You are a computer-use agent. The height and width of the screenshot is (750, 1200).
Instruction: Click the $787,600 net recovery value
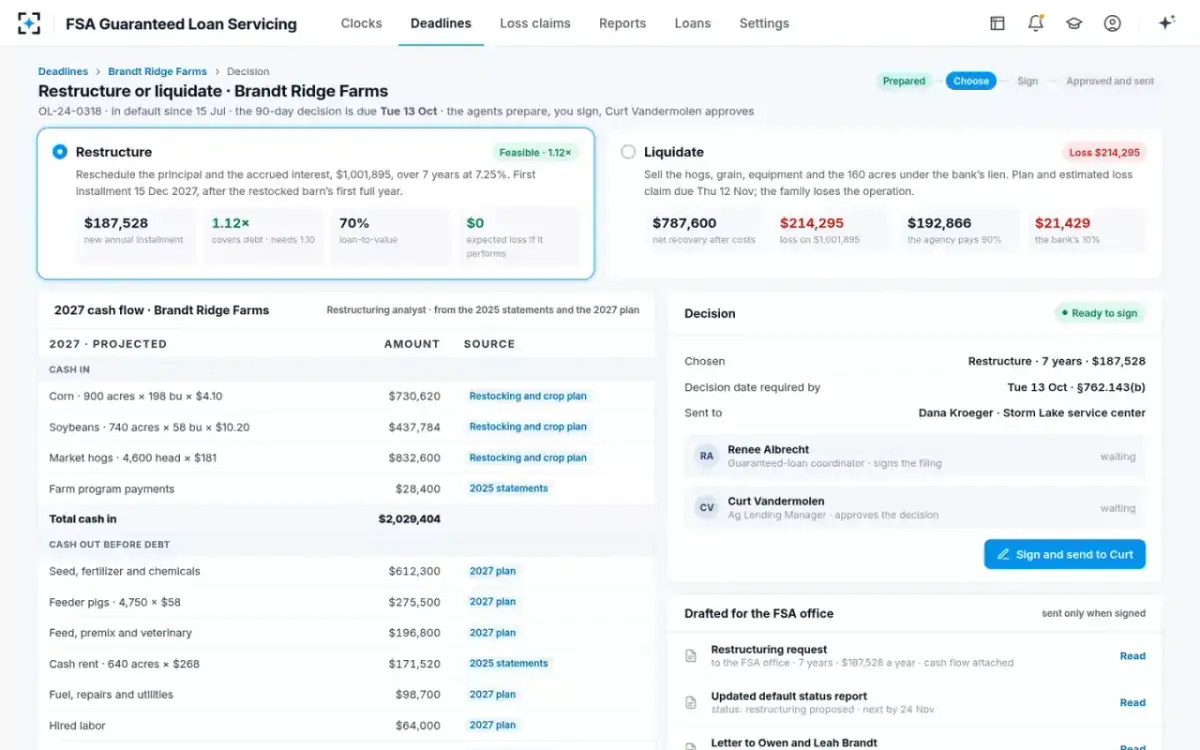tap(685, 223)
